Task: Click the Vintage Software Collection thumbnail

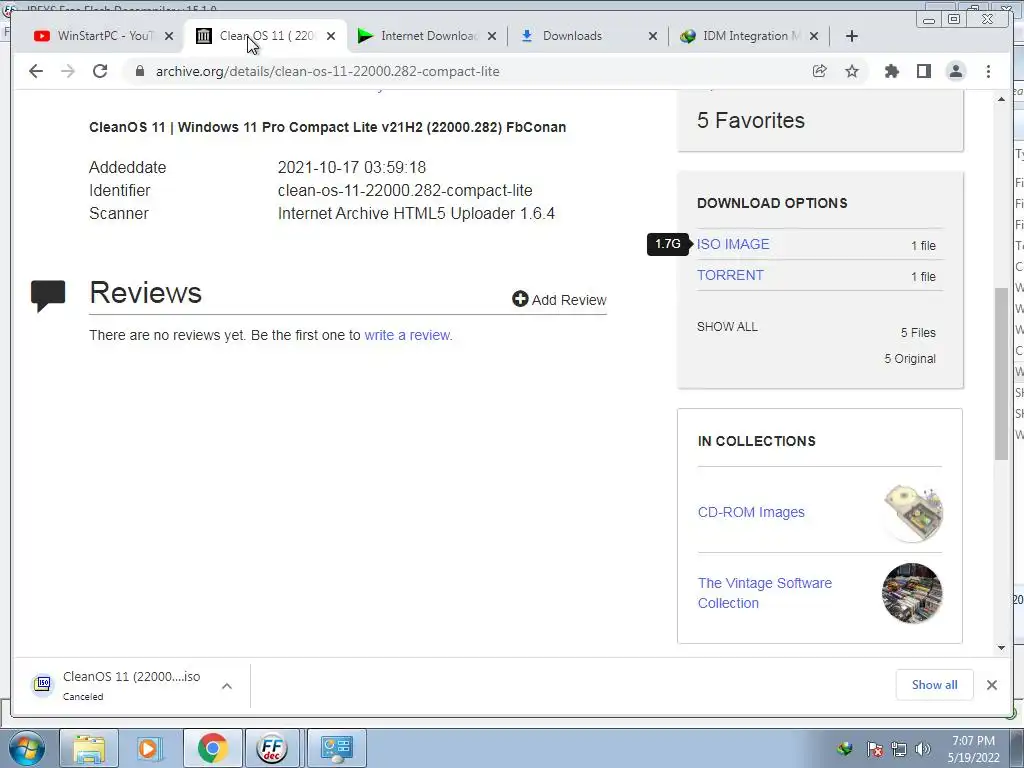Action: [912, 593]
